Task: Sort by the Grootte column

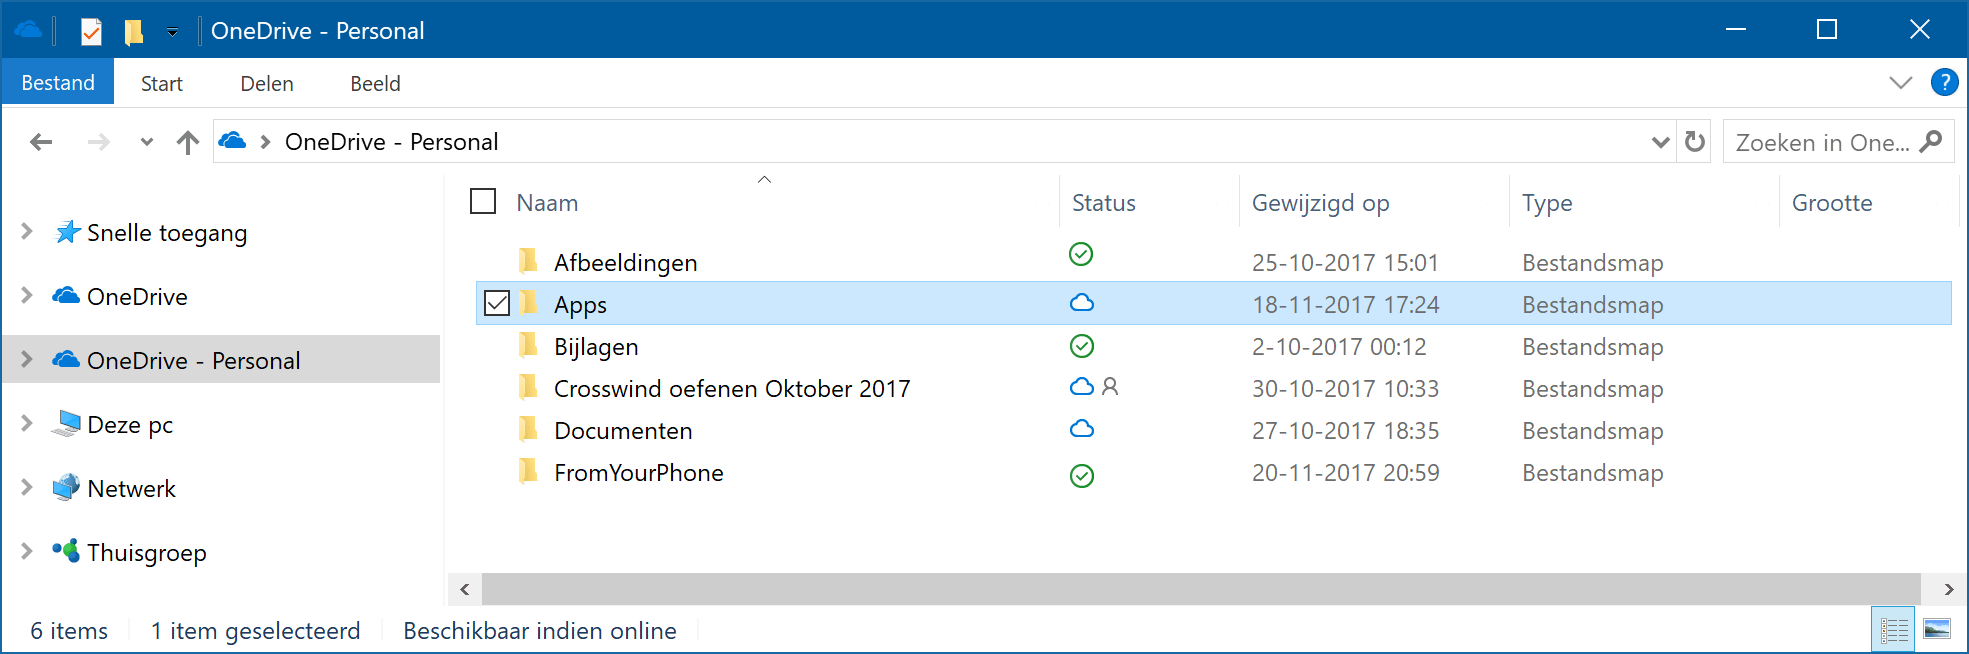Action: pyautogui.click(x=1832, y=203)
